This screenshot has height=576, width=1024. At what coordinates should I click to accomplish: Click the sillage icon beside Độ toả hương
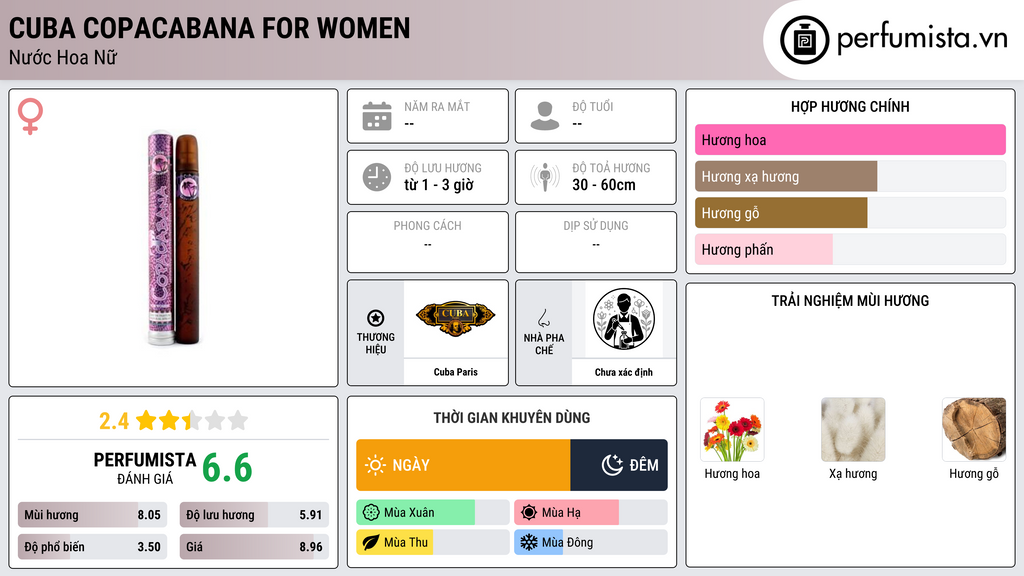click(545, 177)
